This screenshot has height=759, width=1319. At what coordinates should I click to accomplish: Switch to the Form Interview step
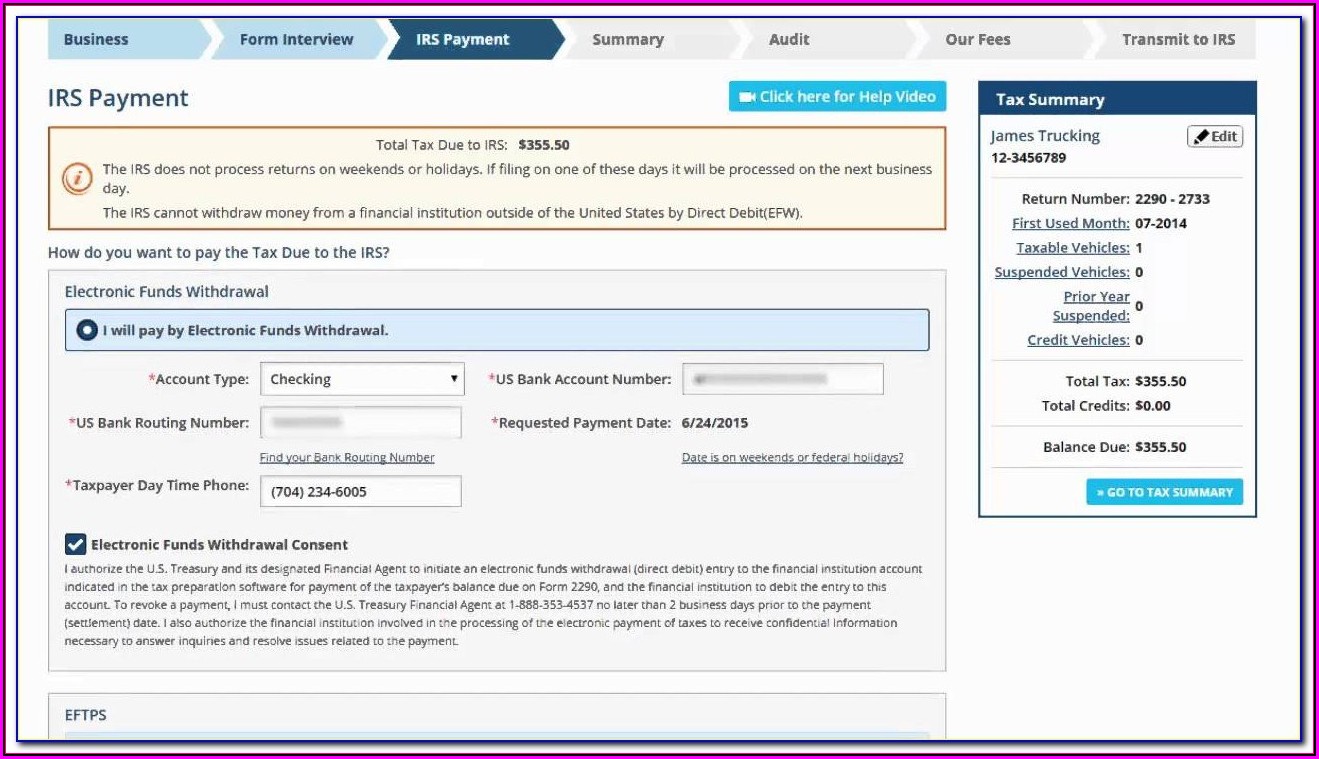(x=296, y=40)
